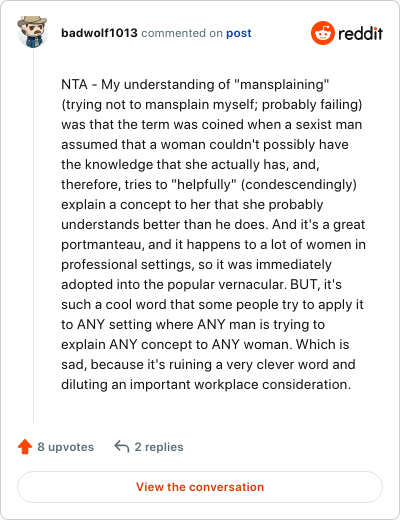The image size is (400, 520).
Task: Click the "View the conversation" button
Action: point(200,487)
